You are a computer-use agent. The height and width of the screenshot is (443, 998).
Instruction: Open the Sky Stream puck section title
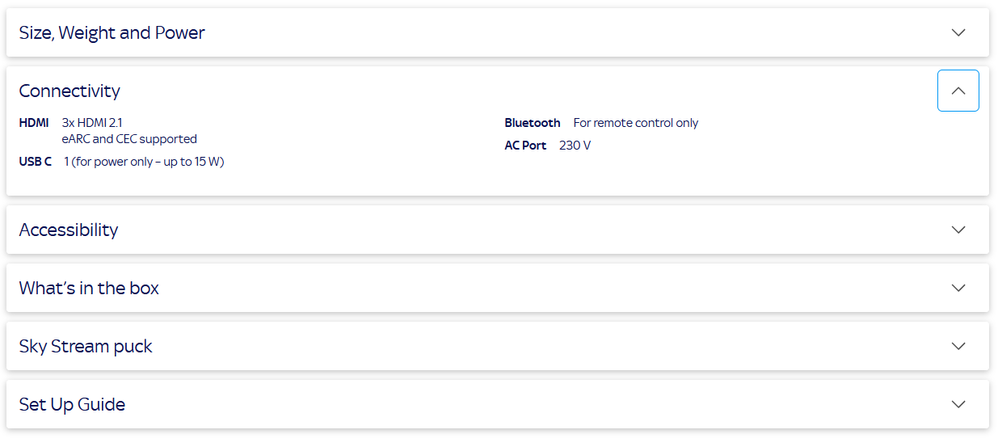pos(86,346)
